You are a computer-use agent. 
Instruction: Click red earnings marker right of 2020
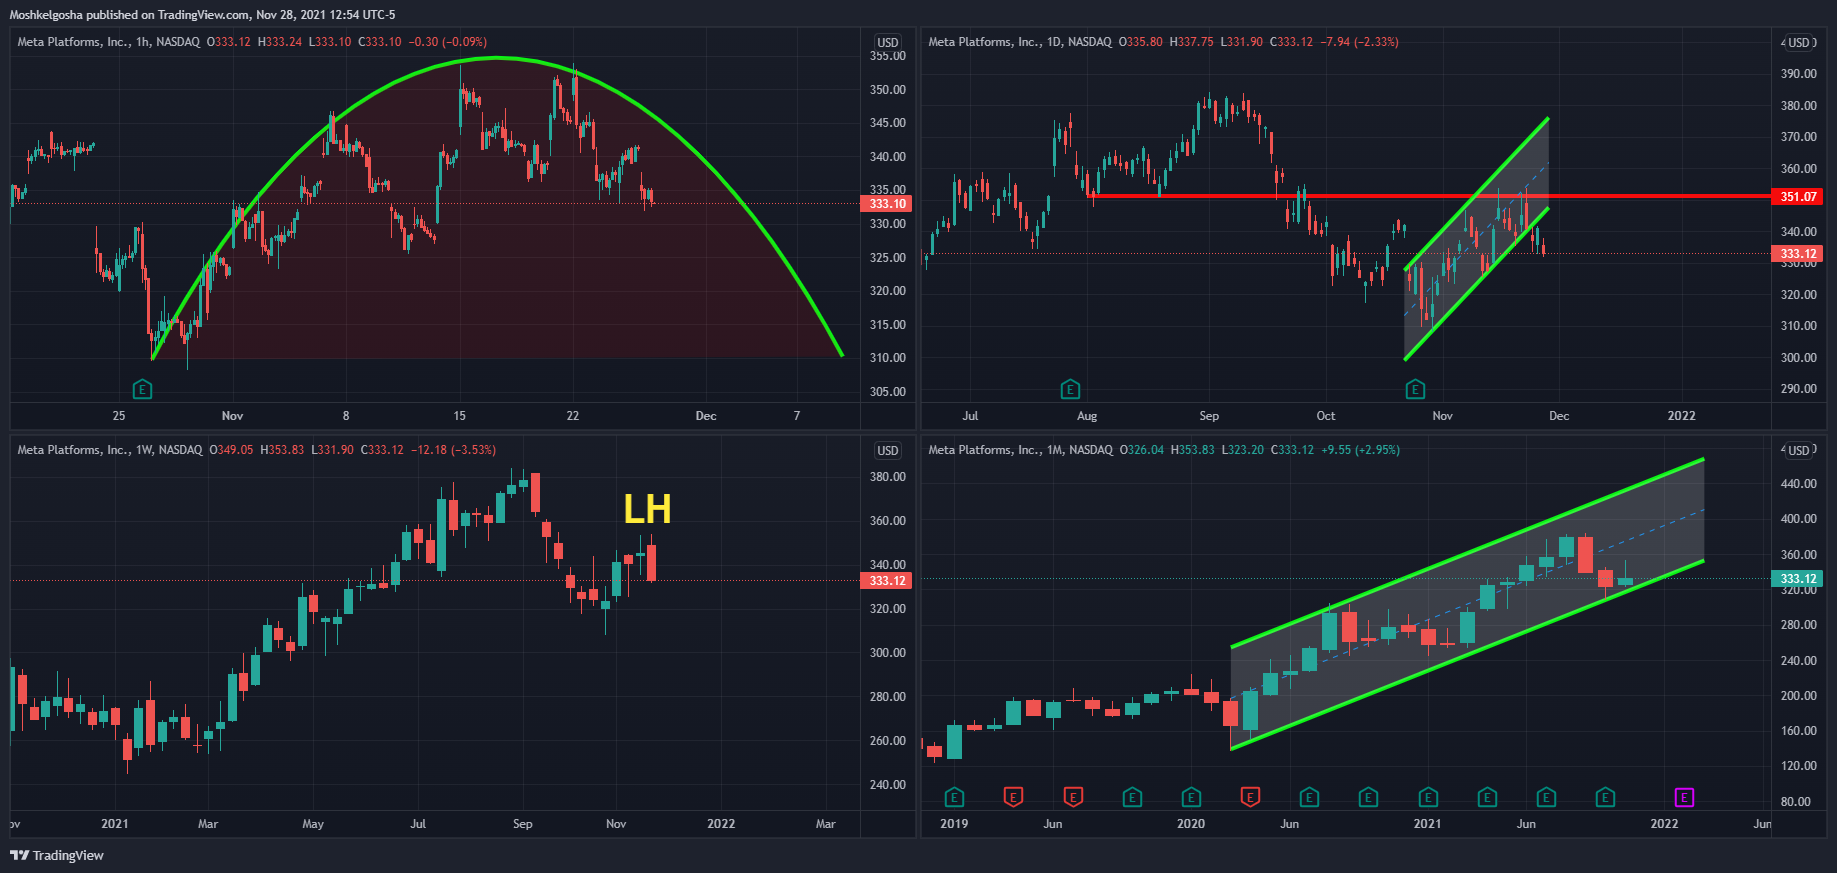(1250, 797)
